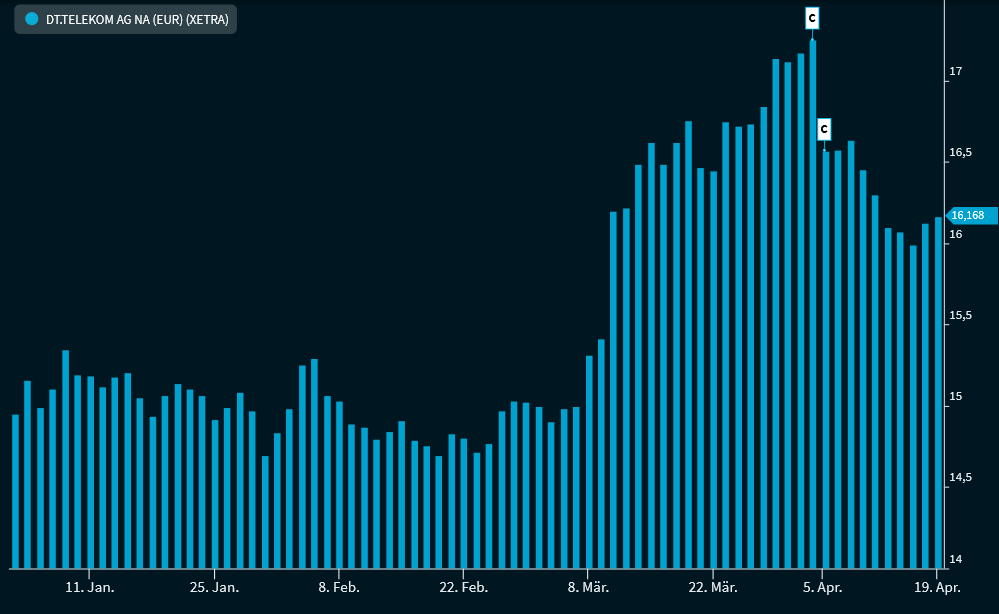The height and width of the screenshot is (614, 999).
Task: Select the 19. Apr. axis label
Action: [936, 588]
